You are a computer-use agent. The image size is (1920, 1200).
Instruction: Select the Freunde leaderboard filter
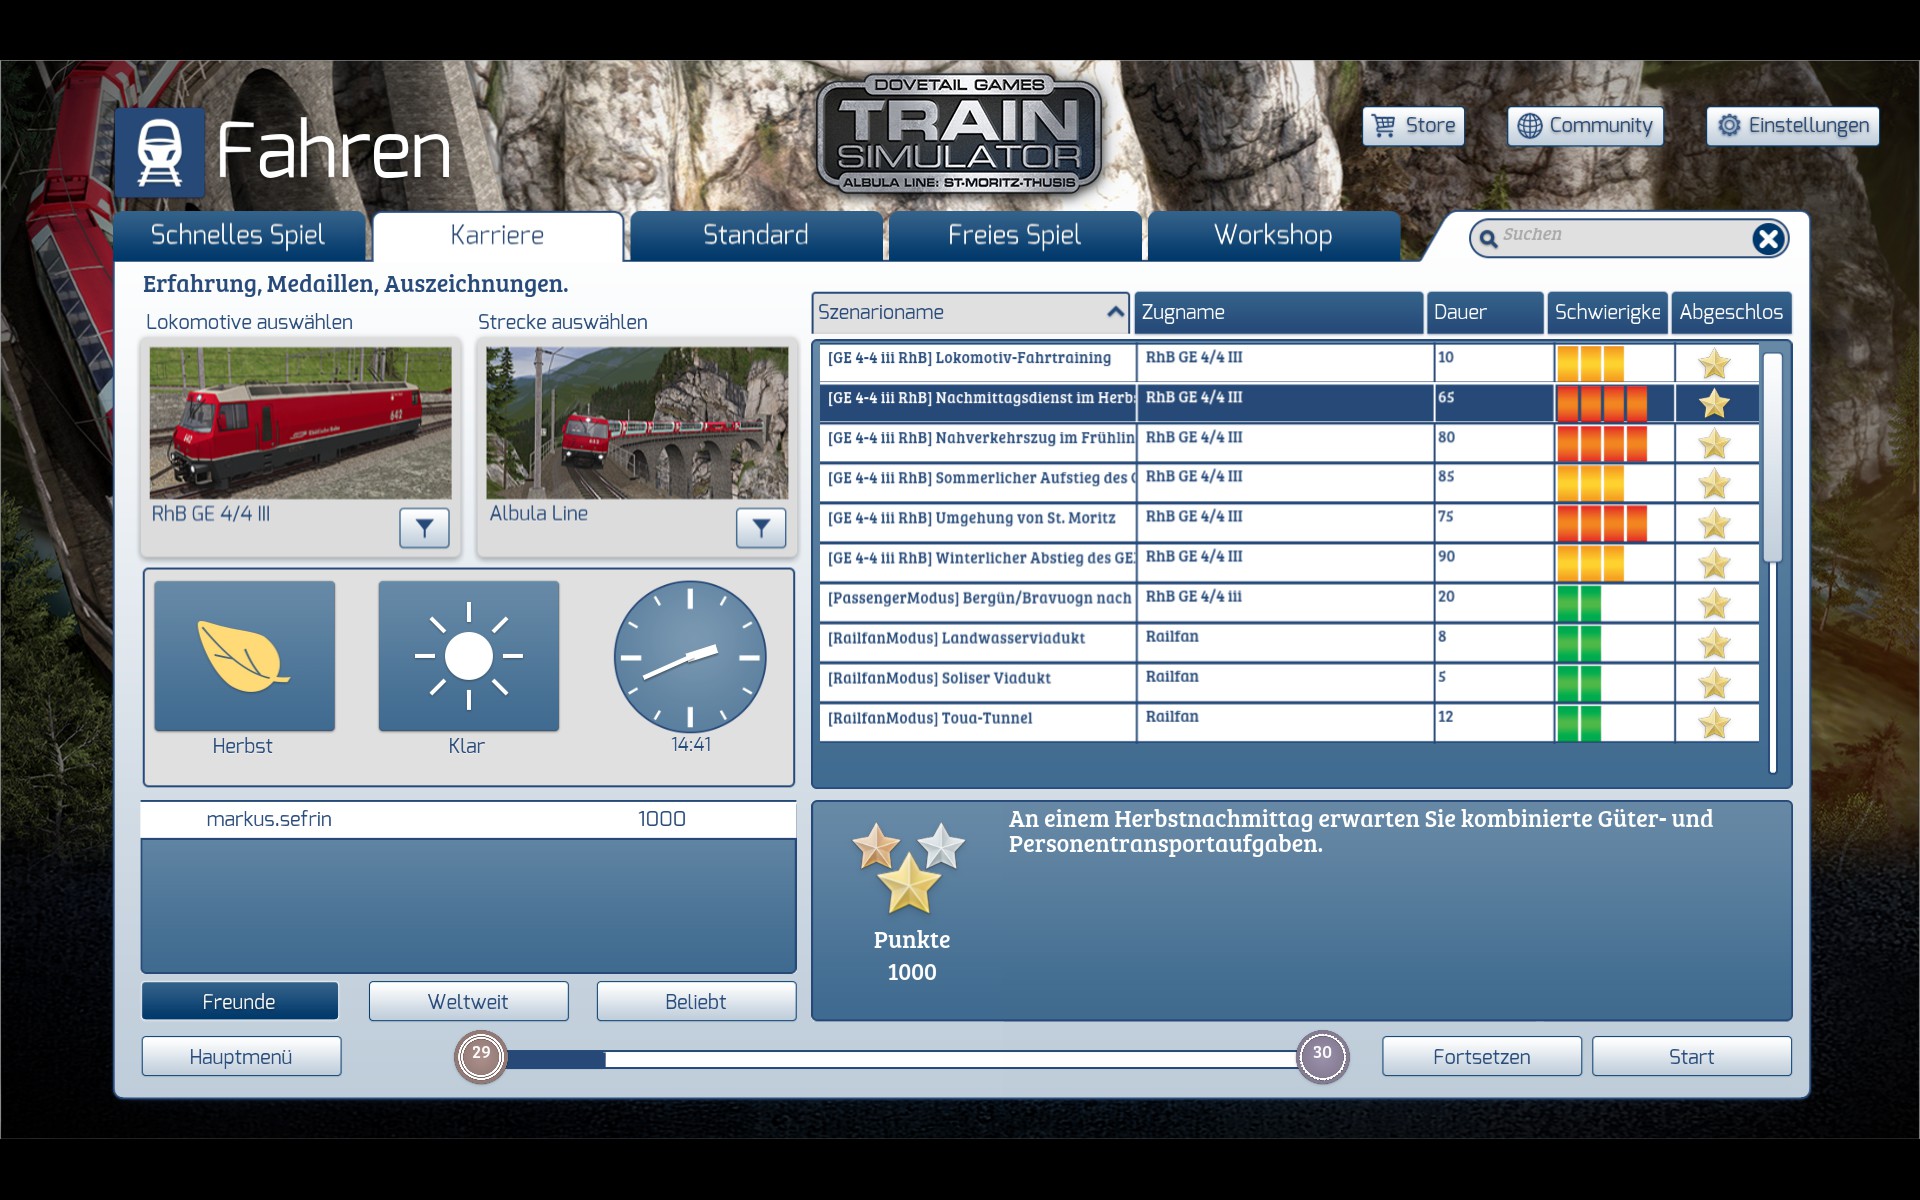[x=239, y=1001]
